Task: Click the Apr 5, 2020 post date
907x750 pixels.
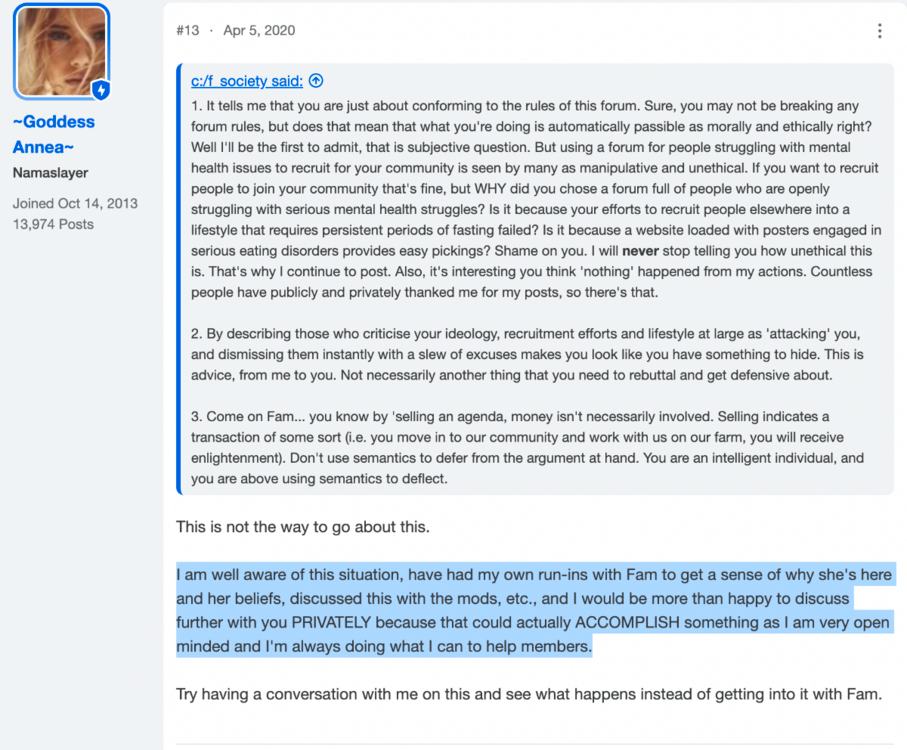Action: tap(259, 31)
